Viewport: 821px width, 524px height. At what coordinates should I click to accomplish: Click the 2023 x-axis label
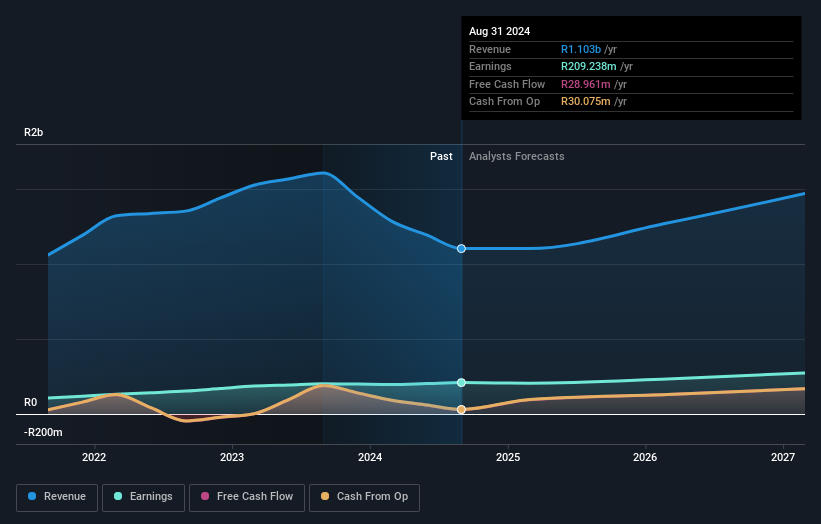tap(232, 458)
